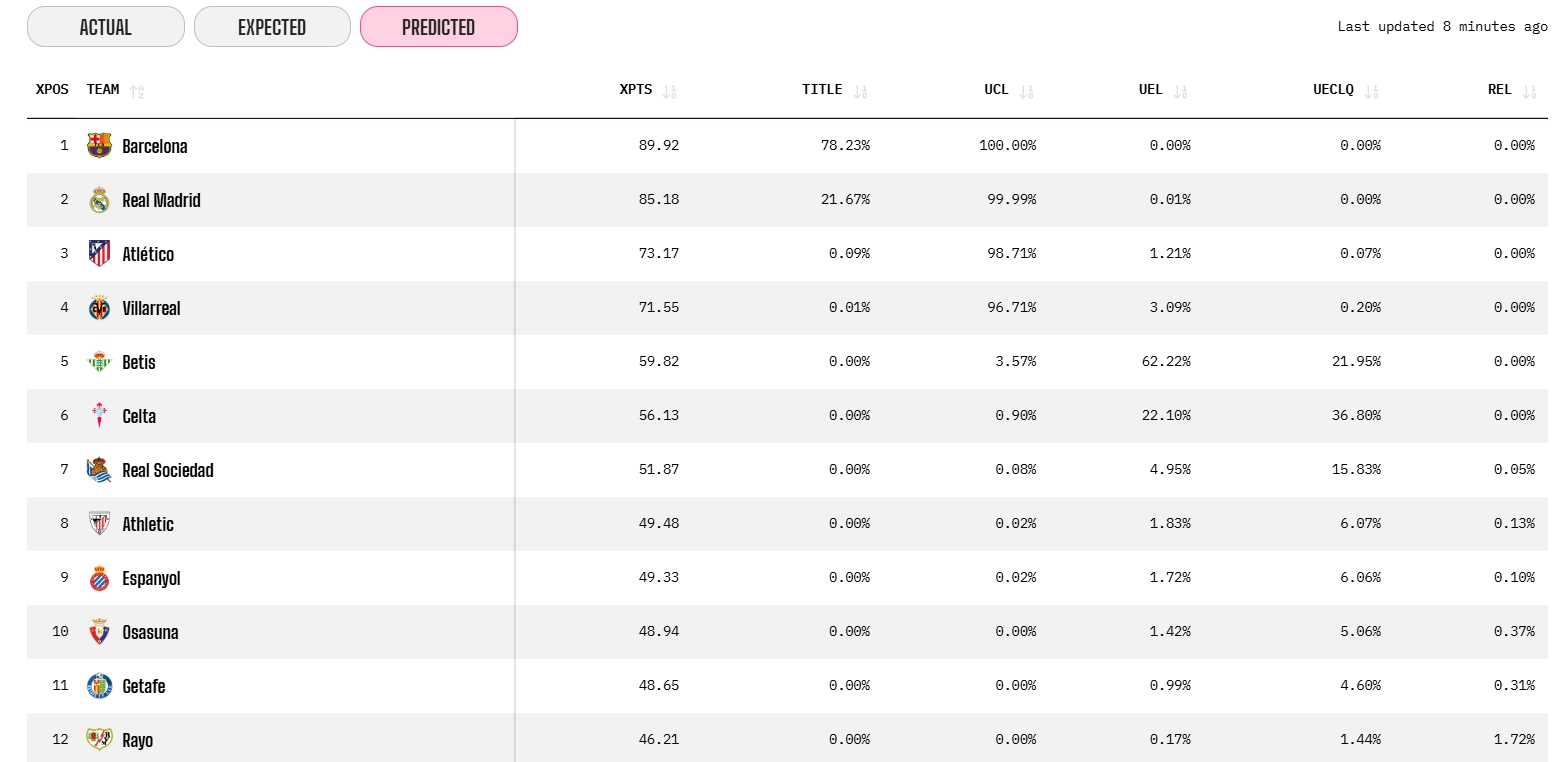Click the Getafe blue crest icon
This screenshot has width=1566, height=762.
[99, 686]
